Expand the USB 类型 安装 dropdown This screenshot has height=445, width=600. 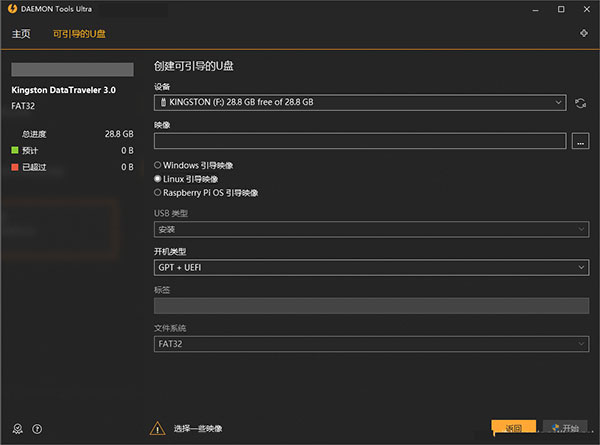[x=370, y=230]
